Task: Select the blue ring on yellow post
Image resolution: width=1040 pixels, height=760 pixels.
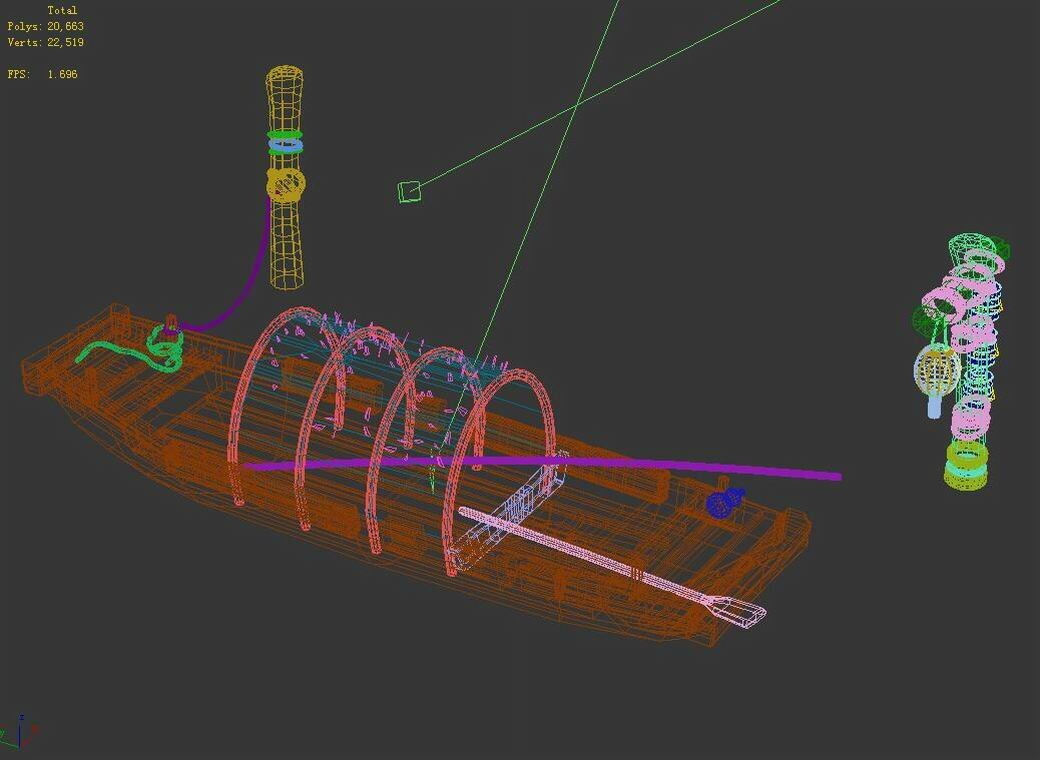Action: click(x=286, y=143)
